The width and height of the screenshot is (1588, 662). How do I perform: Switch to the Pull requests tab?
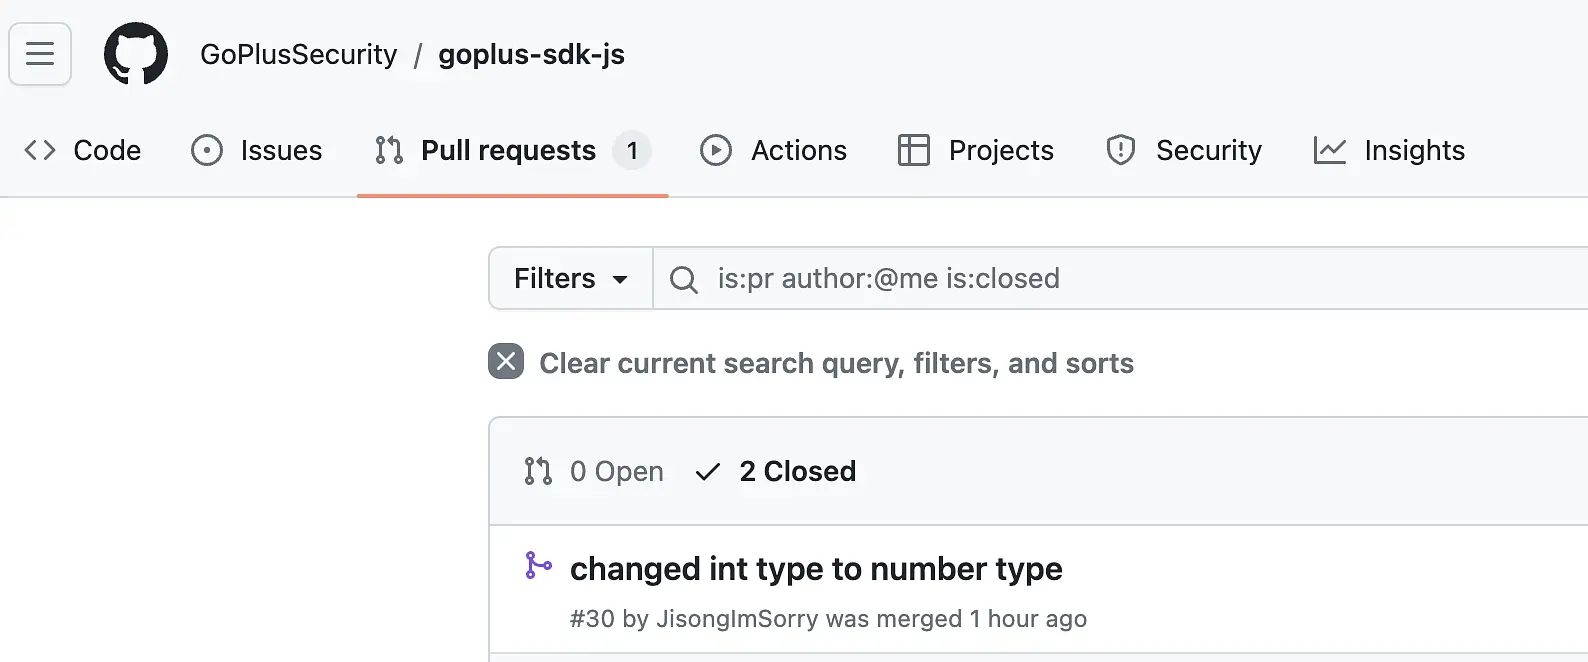(513, 150)
